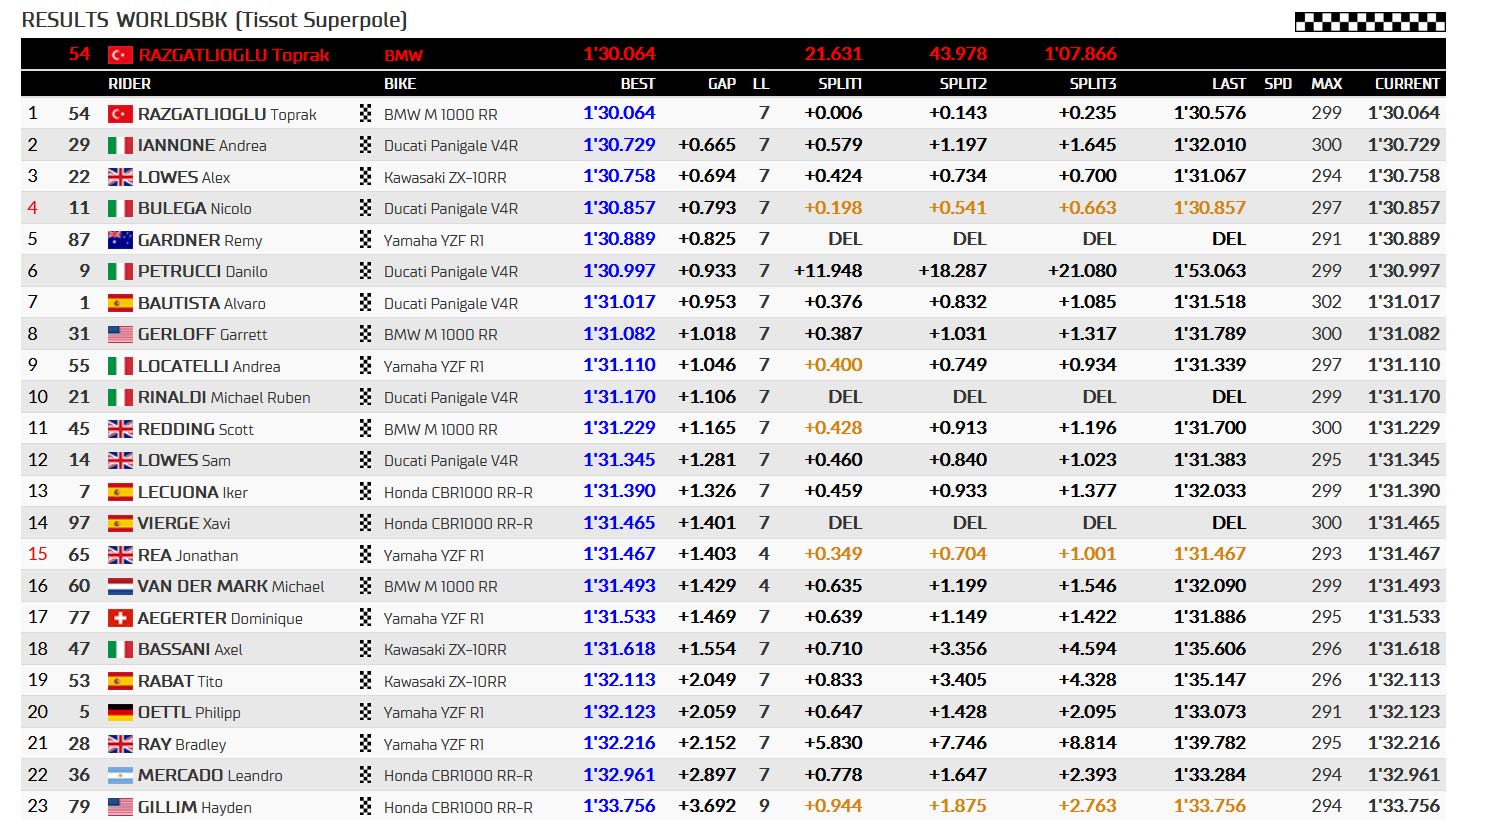1486x820 pixels.
Task: Click the RESULTS WORLDSBK (Tissot Superpole) title
Action: [214, 20]
